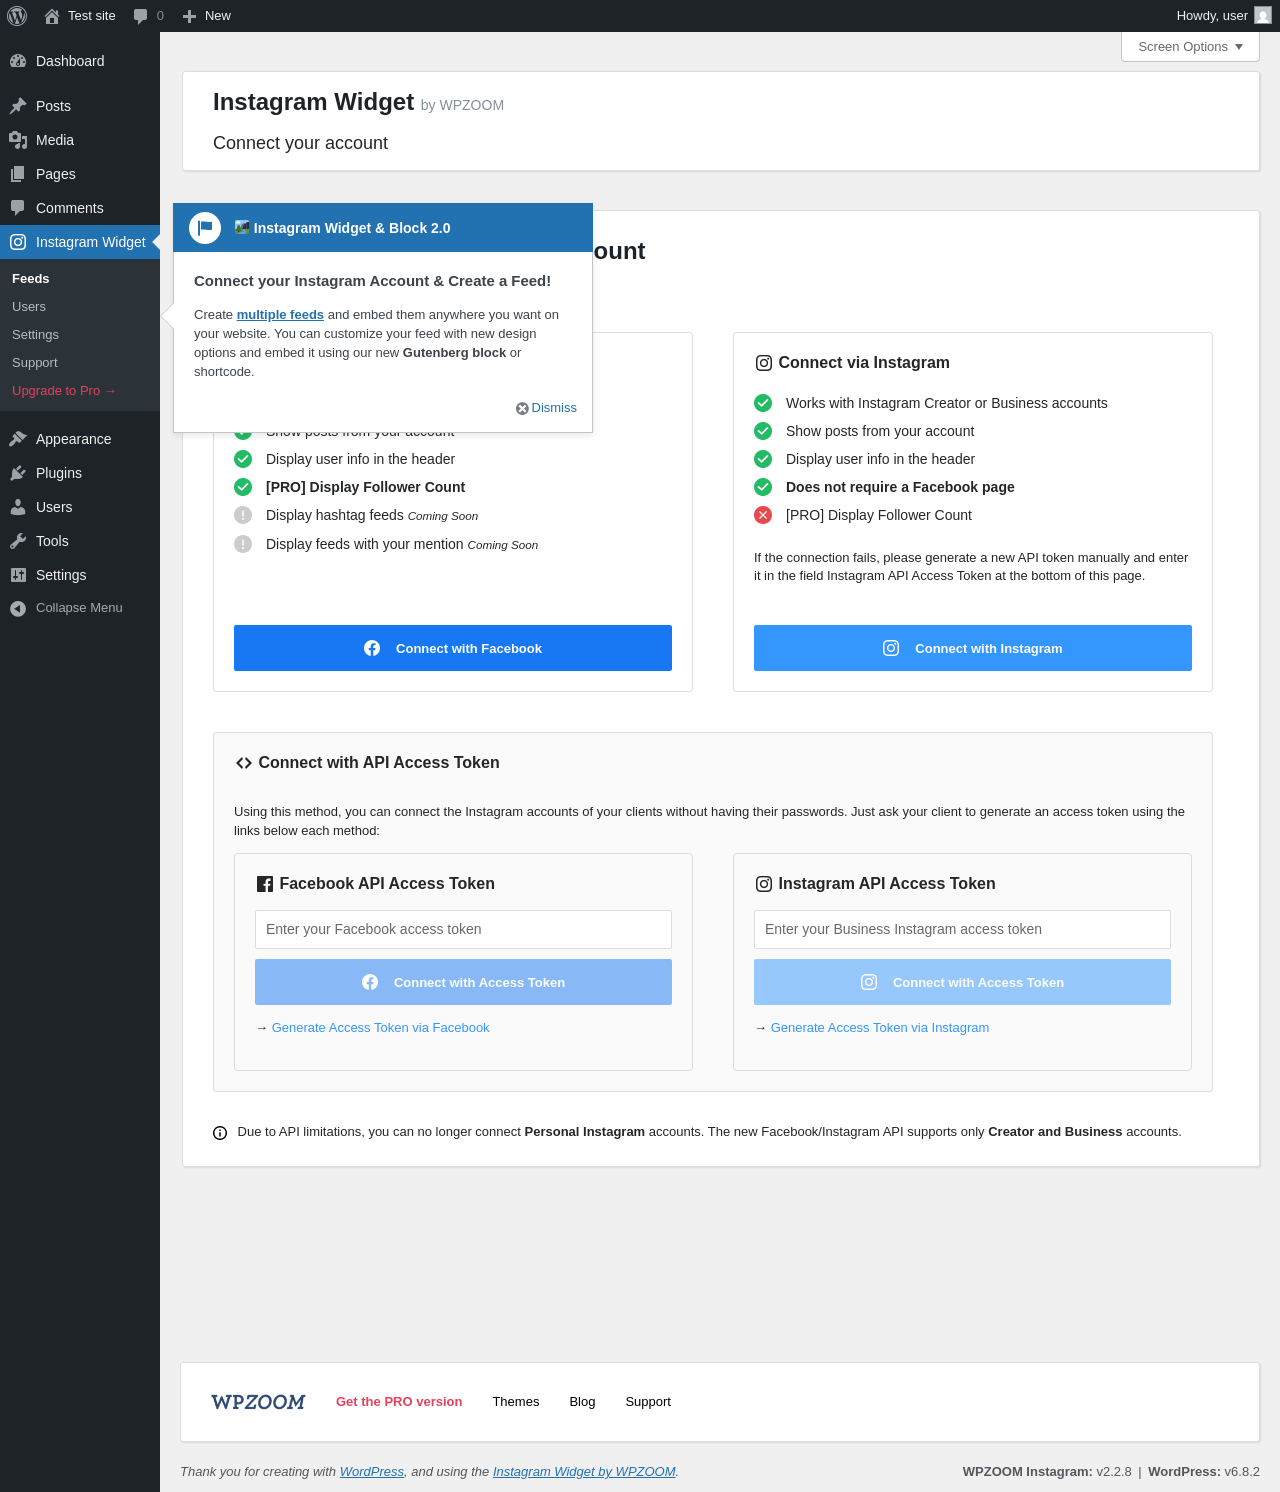This screenshot has width=1280, height=1492.
Task: Follow the multiple feeds link
Action: pyautogui.click(x=280, y=315)
